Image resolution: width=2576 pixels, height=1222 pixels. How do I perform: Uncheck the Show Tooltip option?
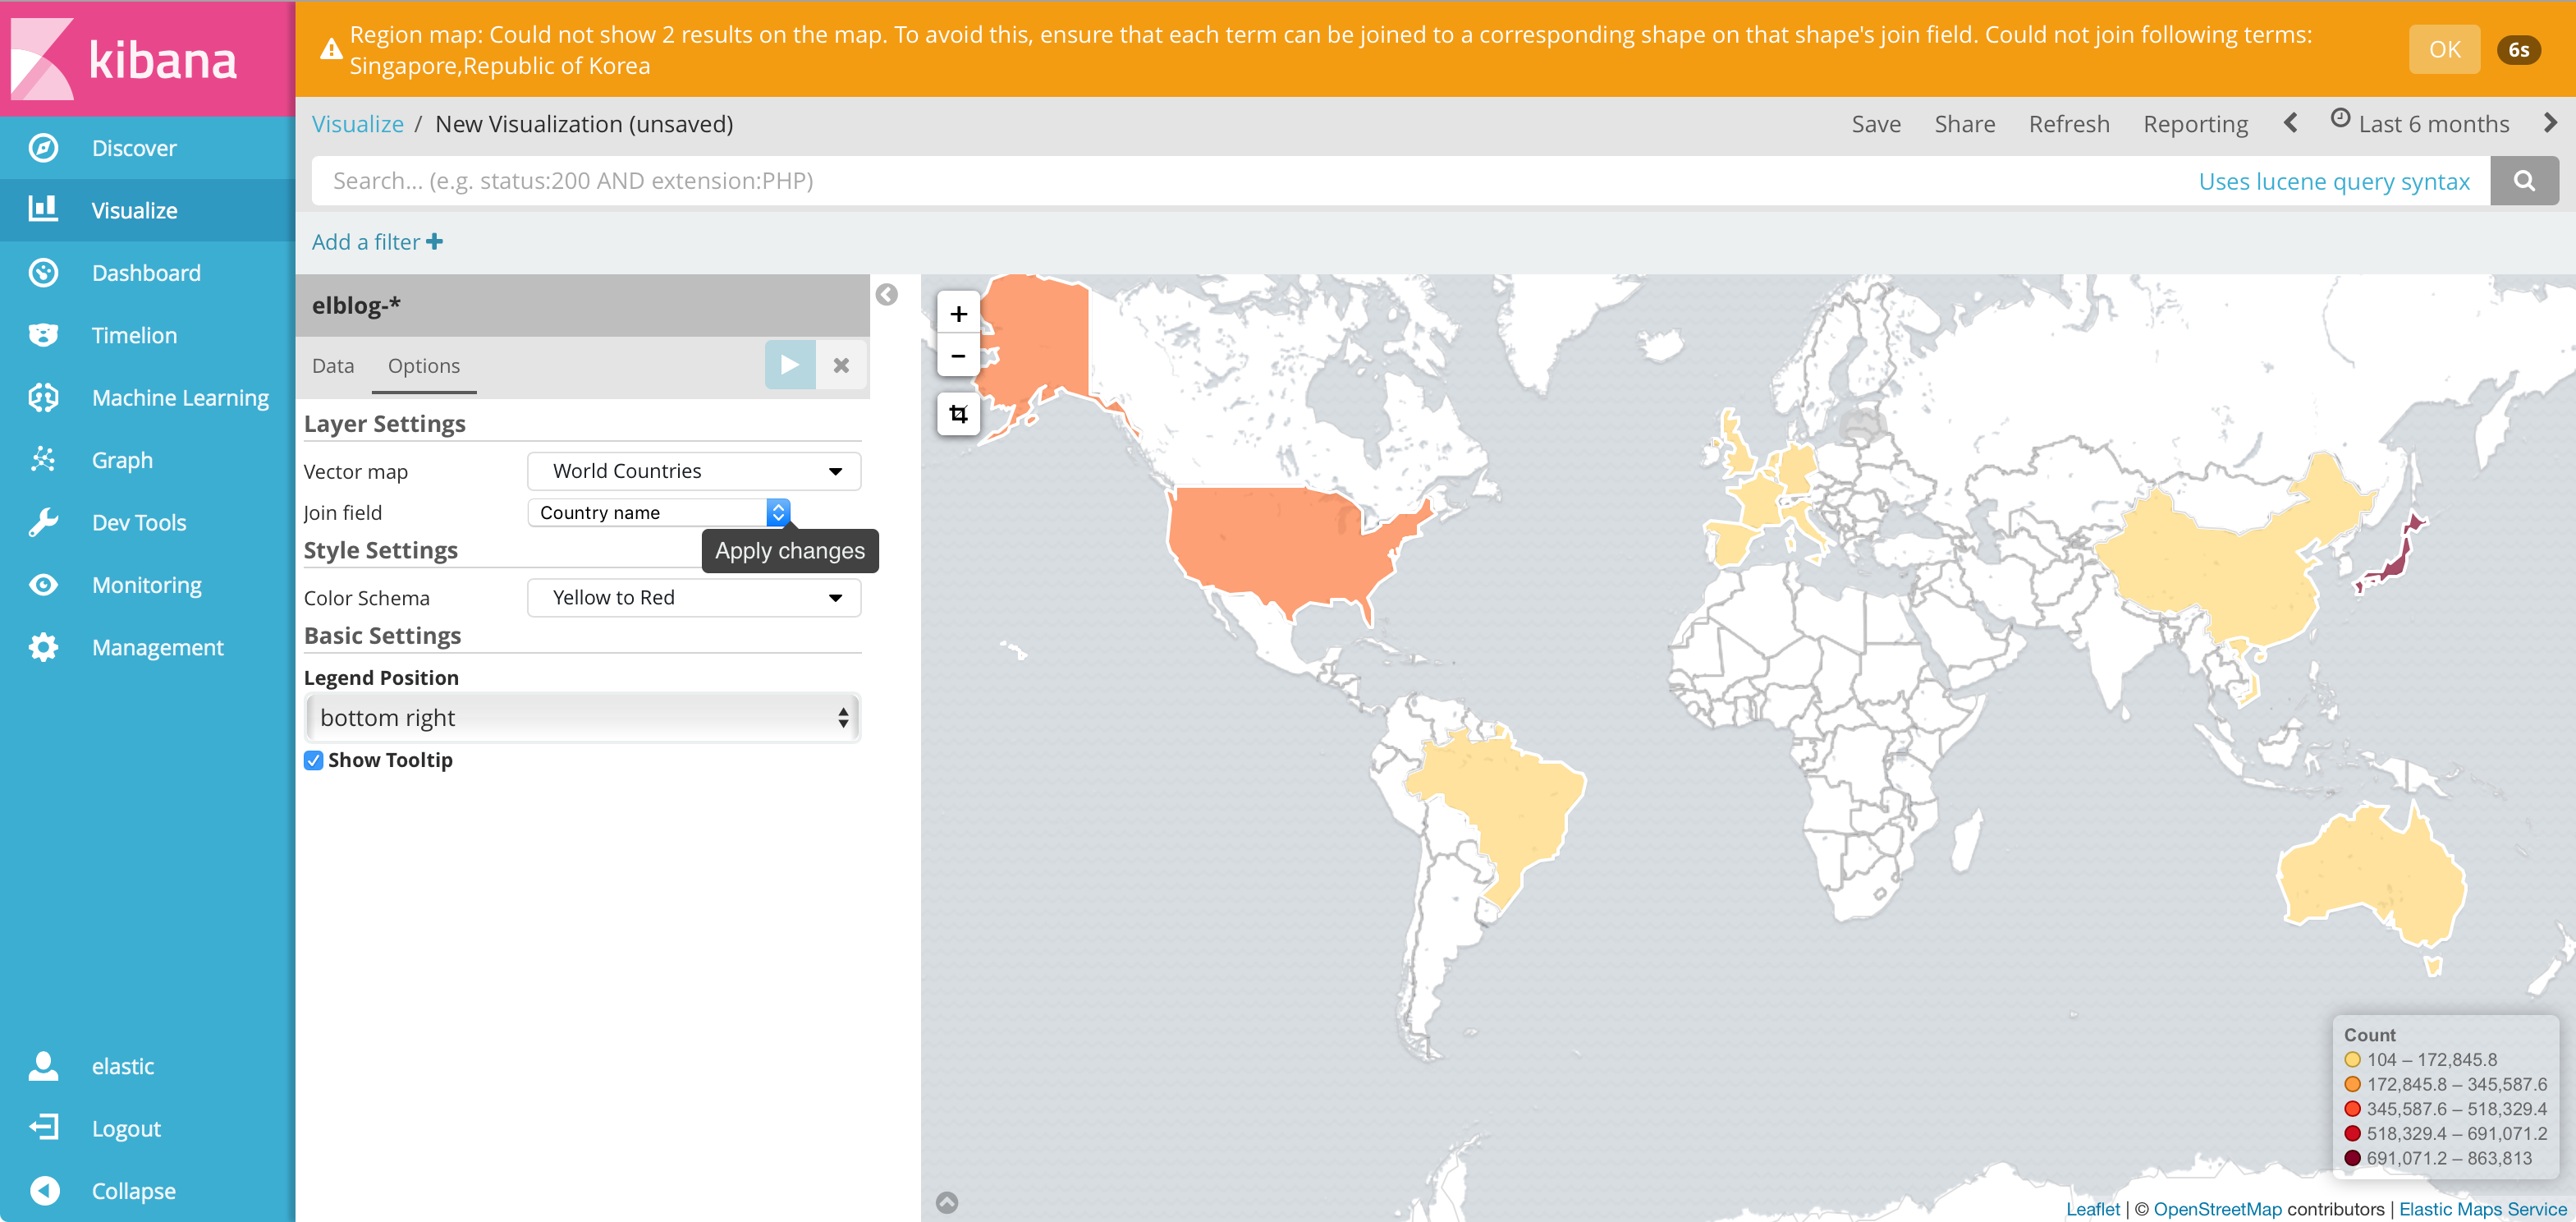coord(313,760)
